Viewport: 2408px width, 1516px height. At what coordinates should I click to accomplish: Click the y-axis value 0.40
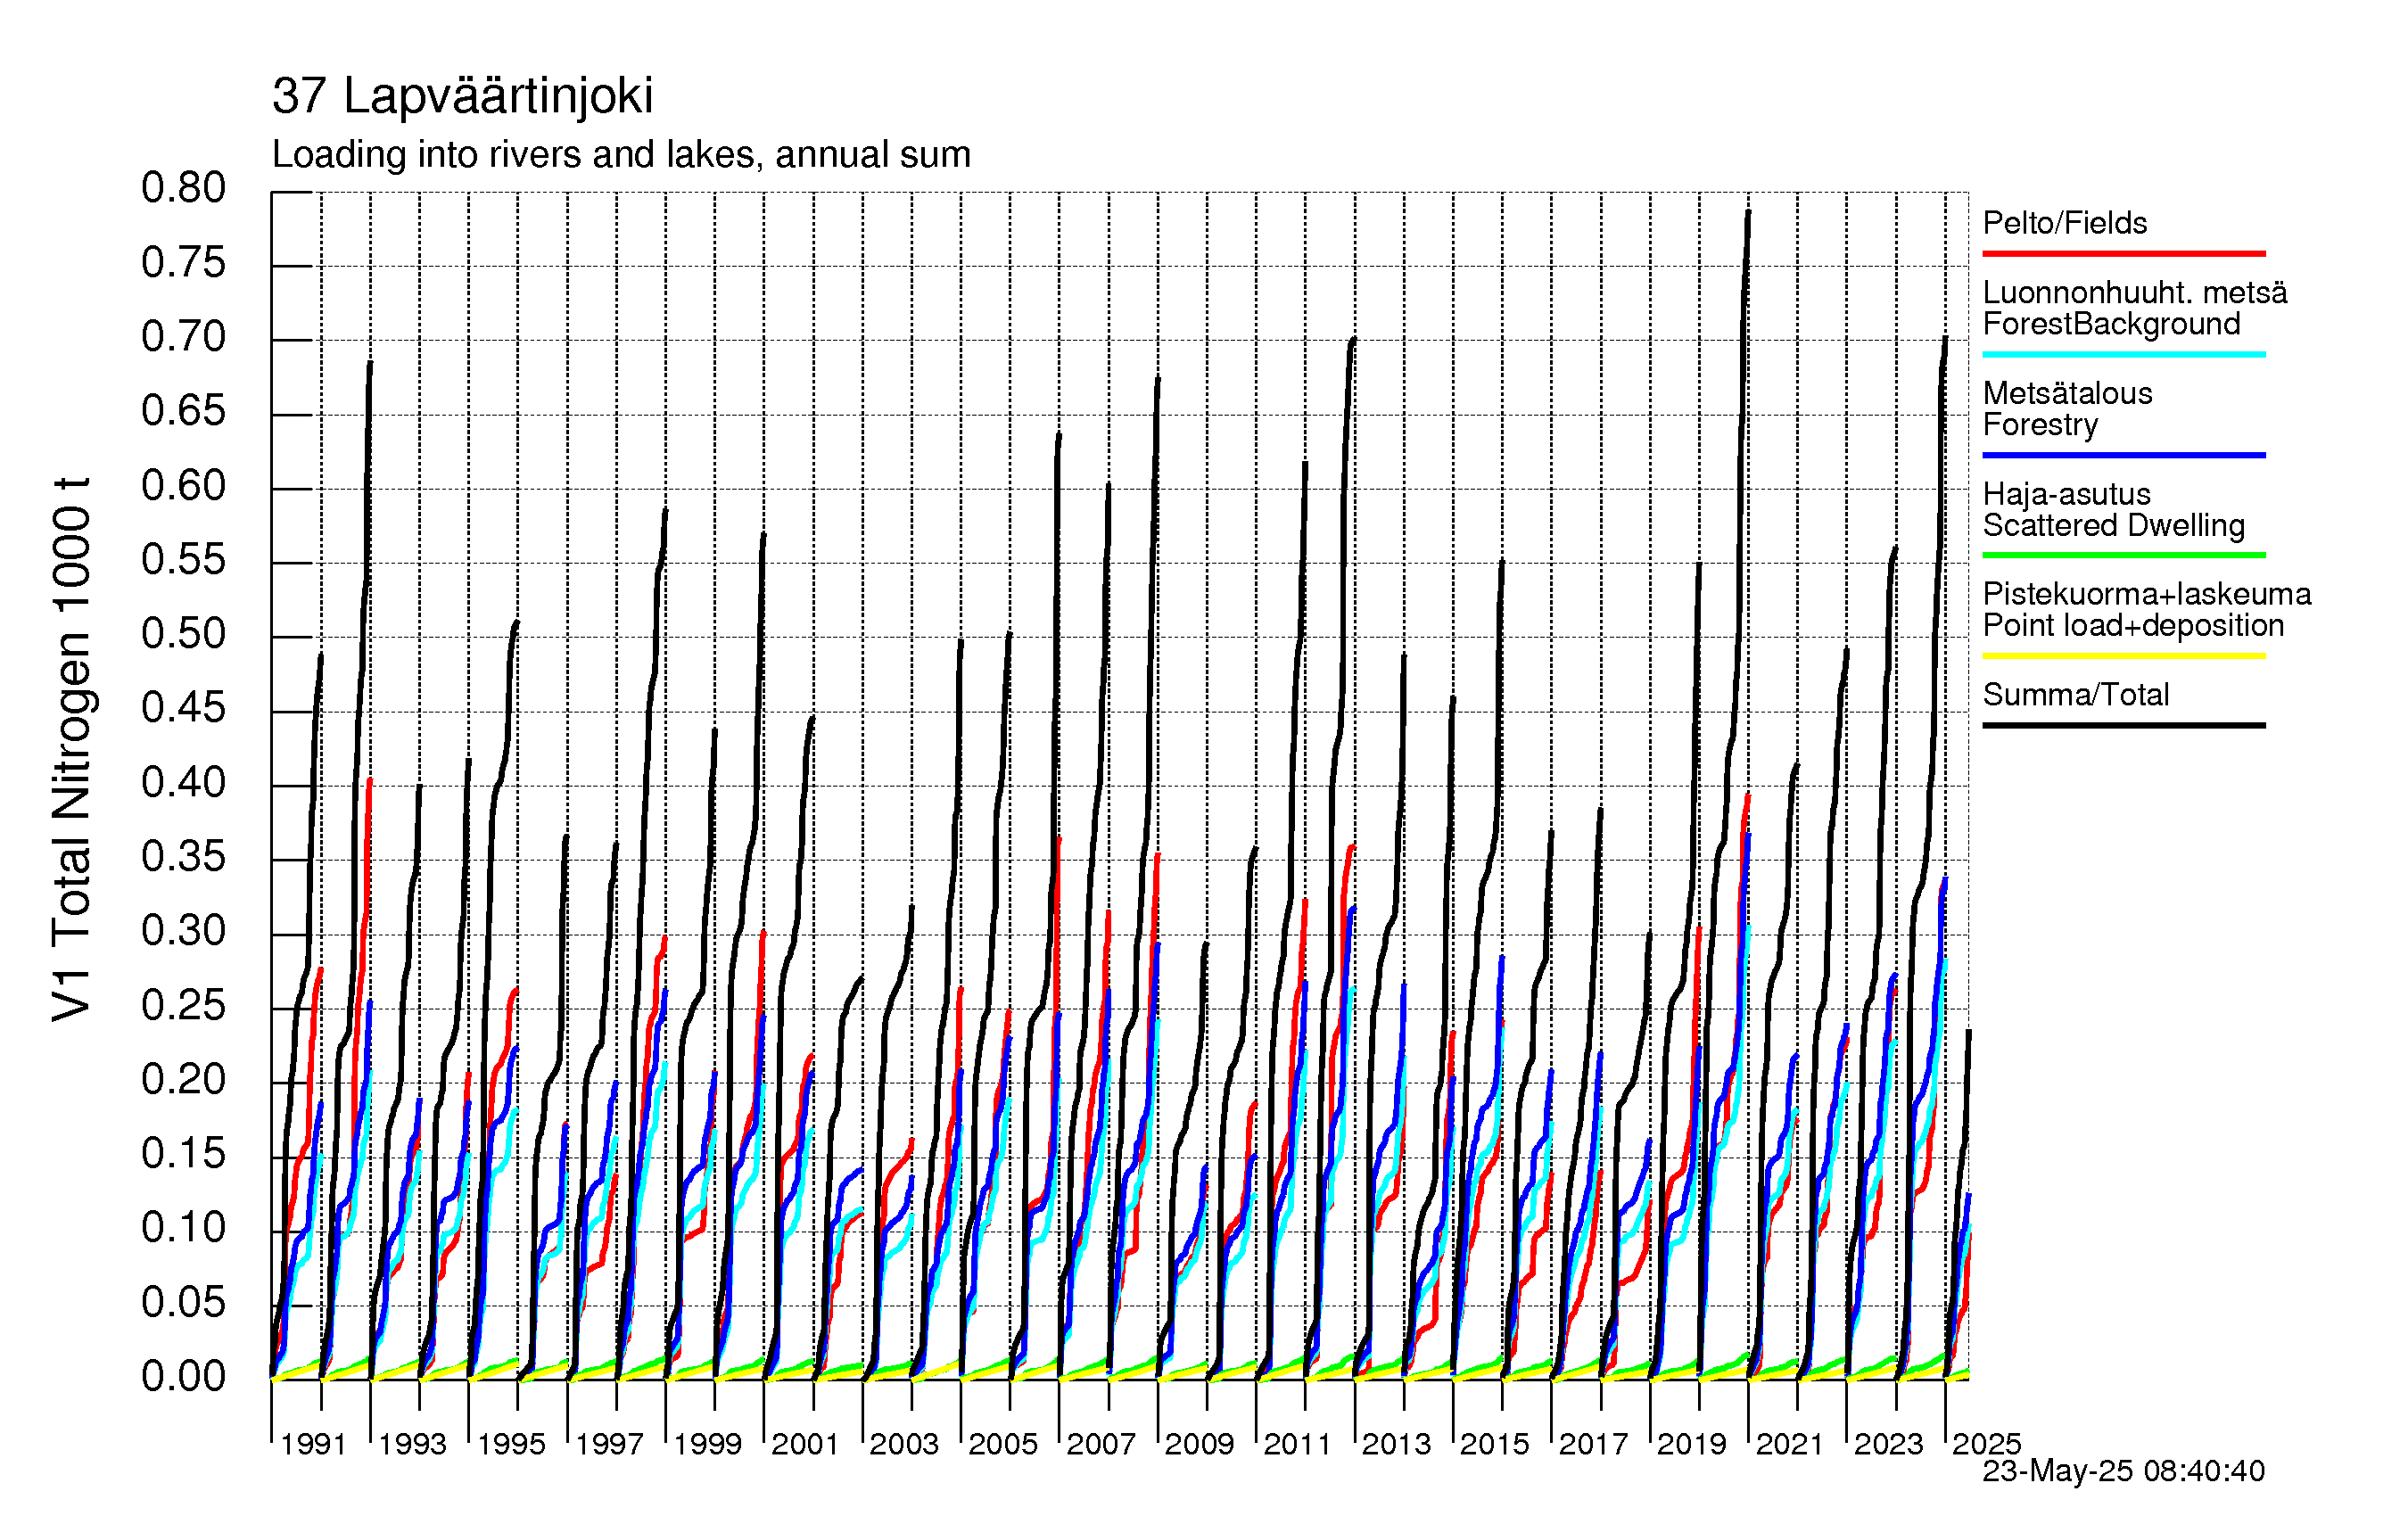tap(183, 783)
